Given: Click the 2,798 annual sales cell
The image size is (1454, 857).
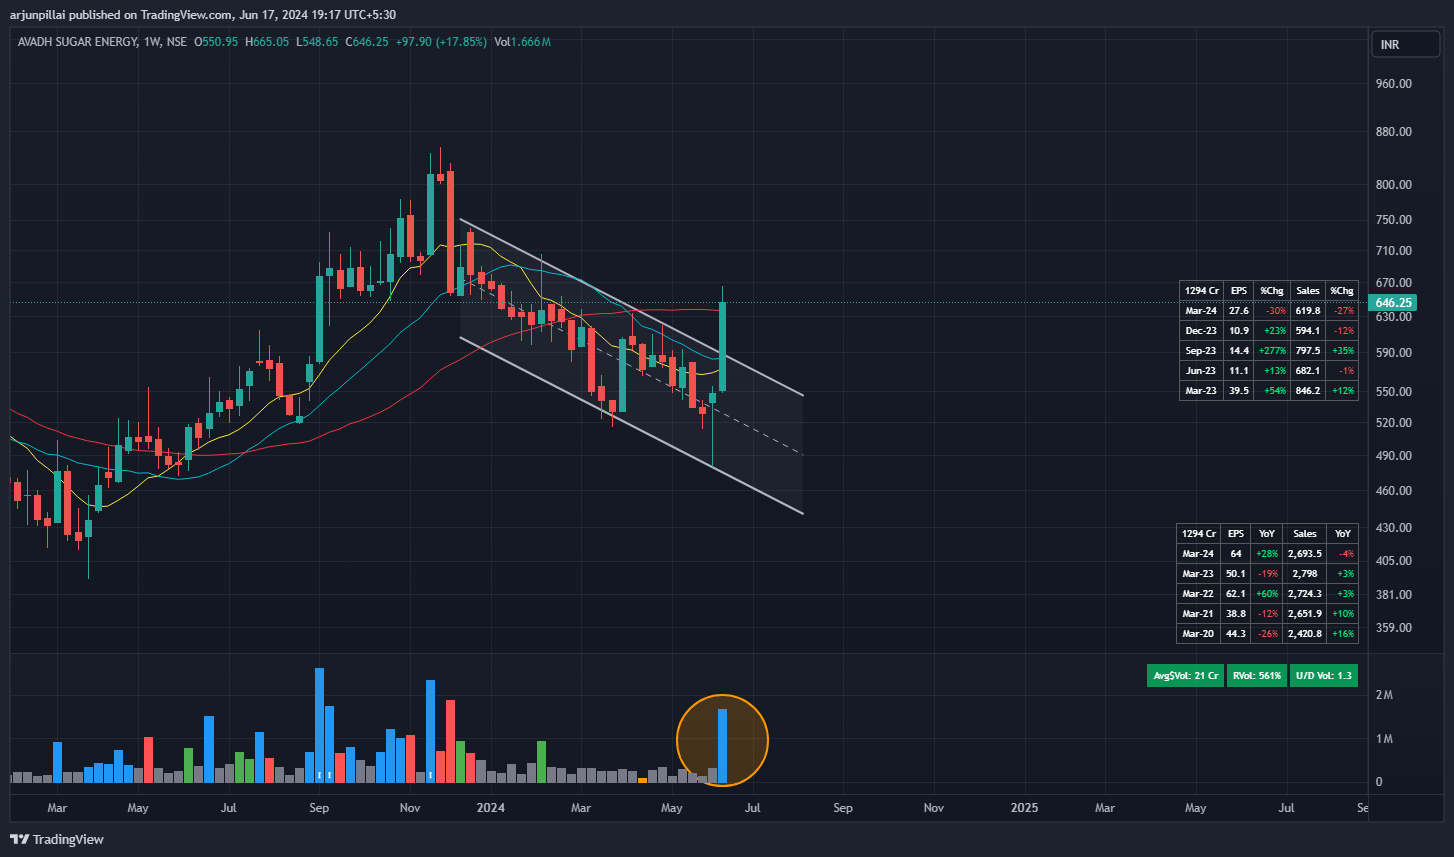Looking at the screenshot, I should [1305, 574].
